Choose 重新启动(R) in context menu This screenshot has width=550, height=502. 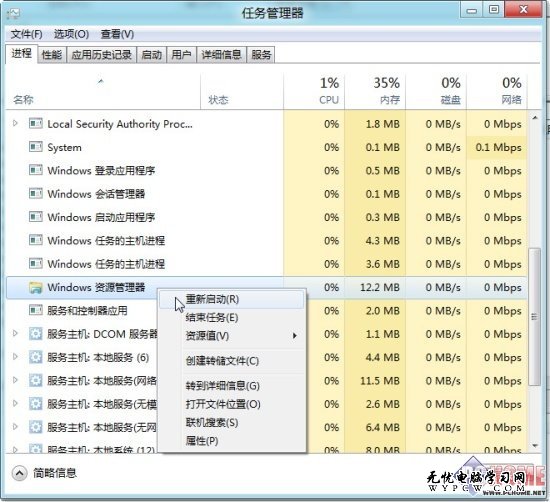[232, 300]
